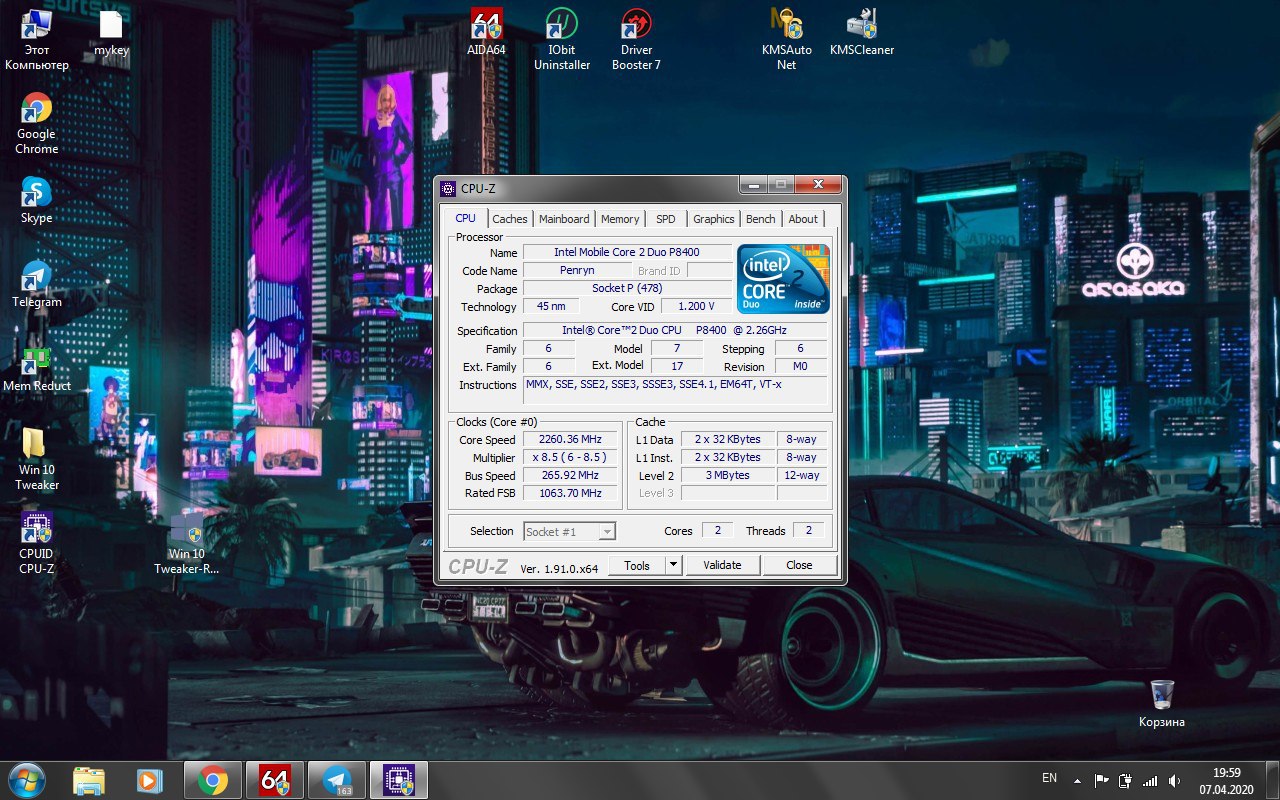Screen dimensions: 1280x800
Task: Click the Close button in CPU-Z
Action: (x=799, y=565)
